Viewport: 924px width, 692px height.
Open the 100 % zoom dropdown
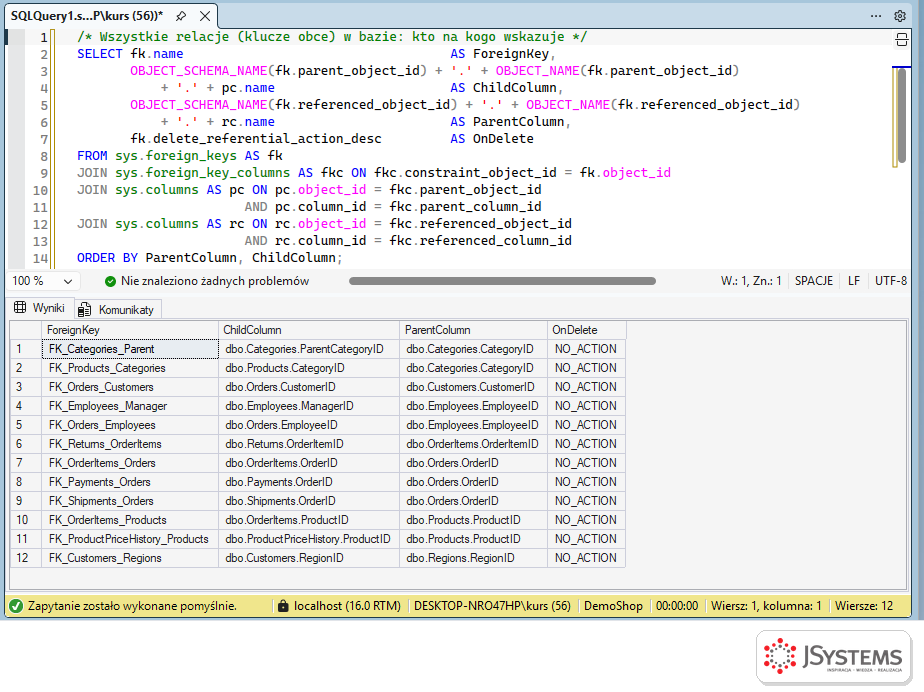(x=42, y=281)
